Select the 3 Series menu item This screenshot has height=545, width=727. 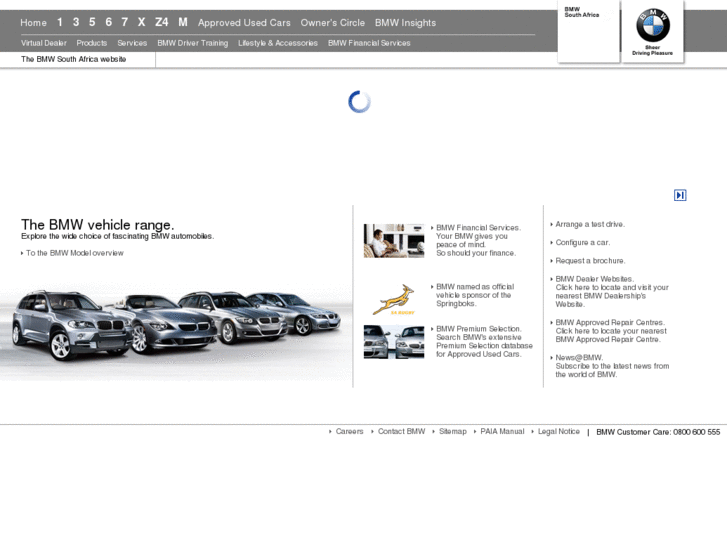point(76,22)
